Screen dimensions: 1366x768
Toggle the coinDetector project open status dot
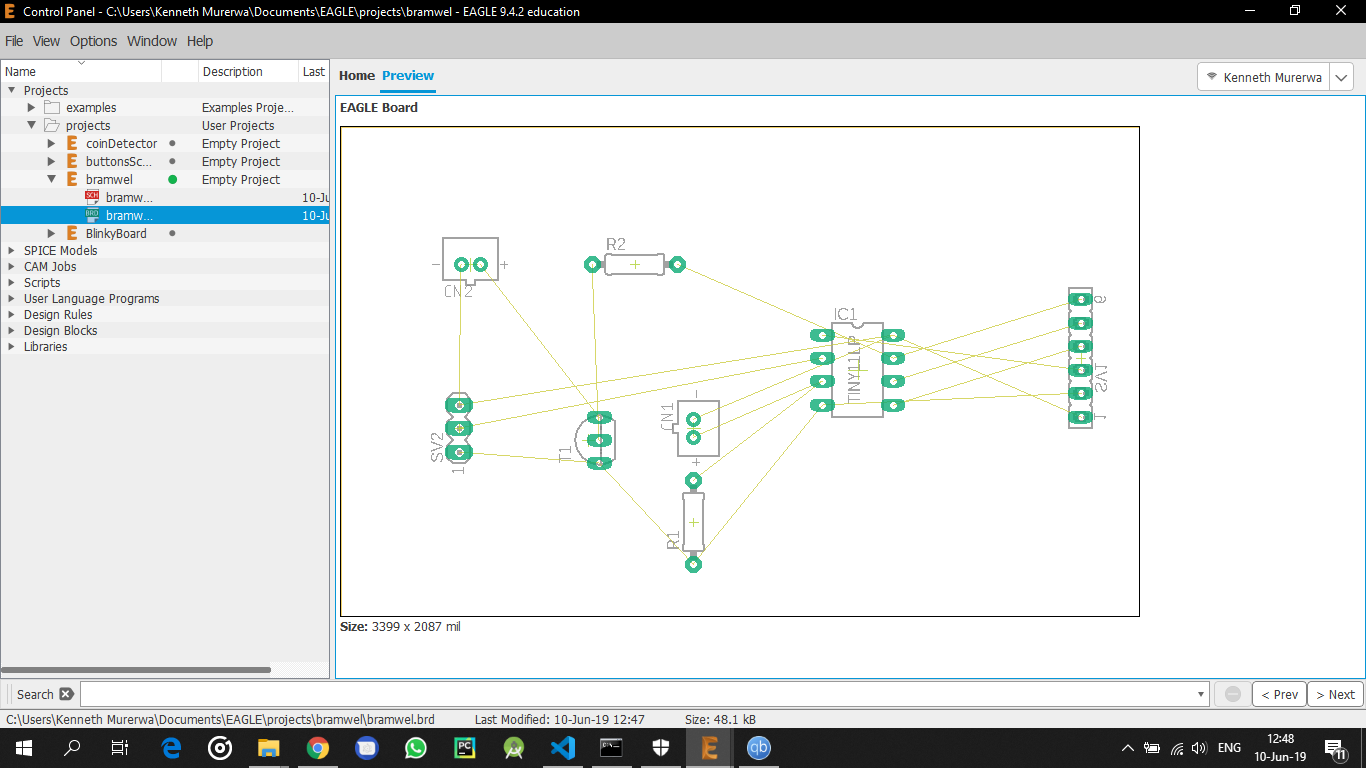(x=172, y=143)
